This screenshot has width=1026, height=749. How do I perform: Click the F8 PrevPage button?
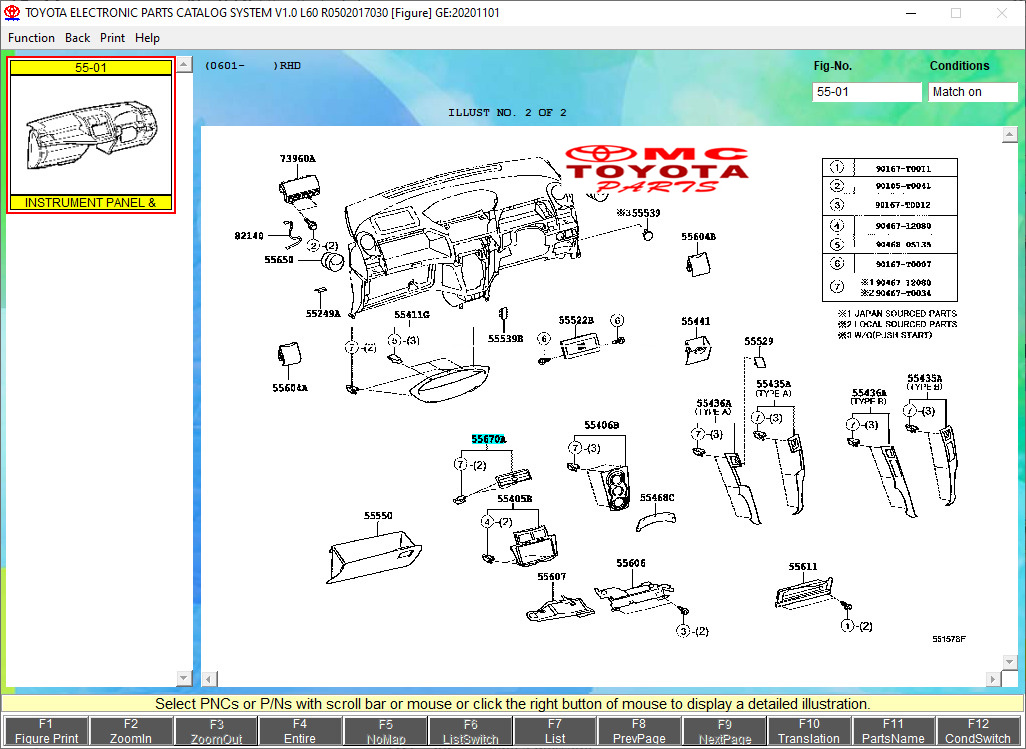[639, 731]
